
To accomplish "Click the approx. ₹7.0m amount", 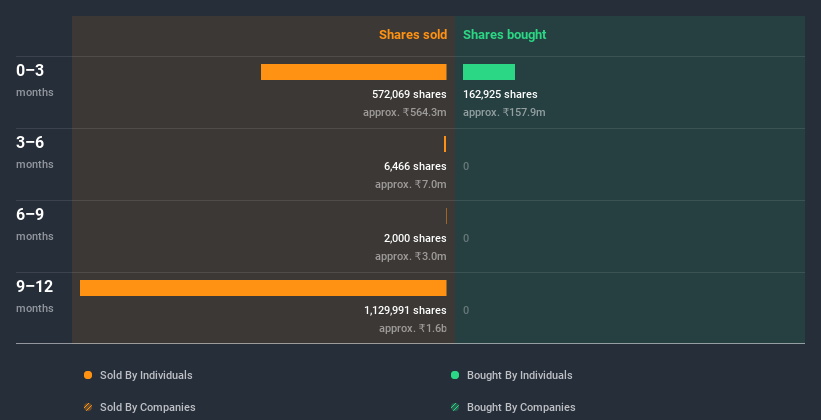I will coord(411,184).
